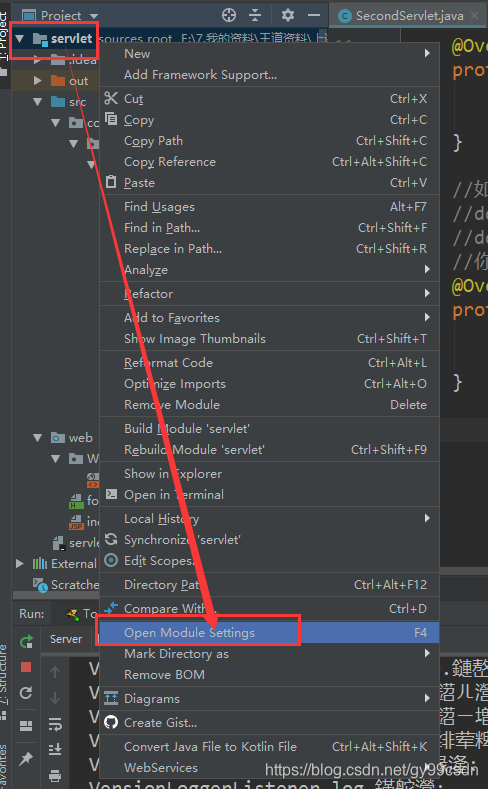Screen dimensions: 488x789
Task: Click the Restore Layout icon in Run panel
Action: (x=26, y=725)
